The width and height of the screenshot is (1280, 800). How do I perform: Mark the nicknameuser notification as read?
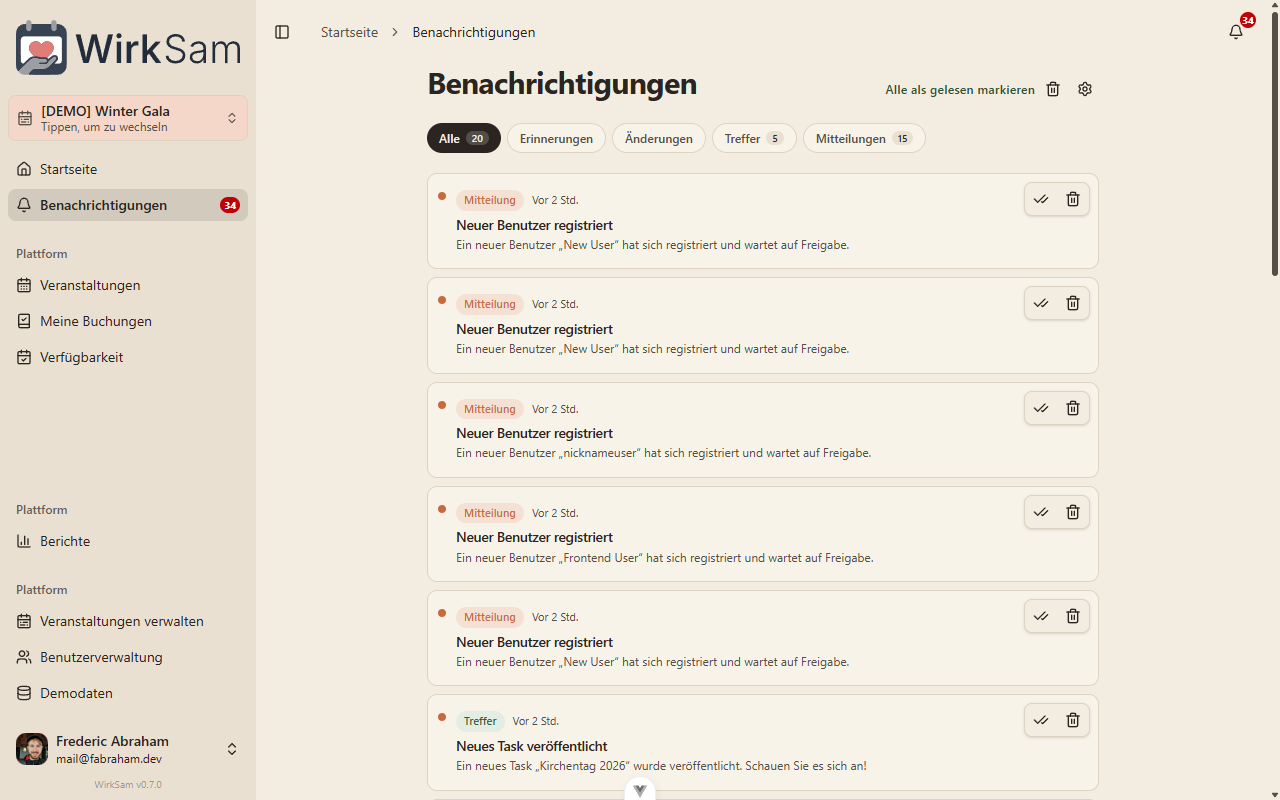(x=1041, y=408)
